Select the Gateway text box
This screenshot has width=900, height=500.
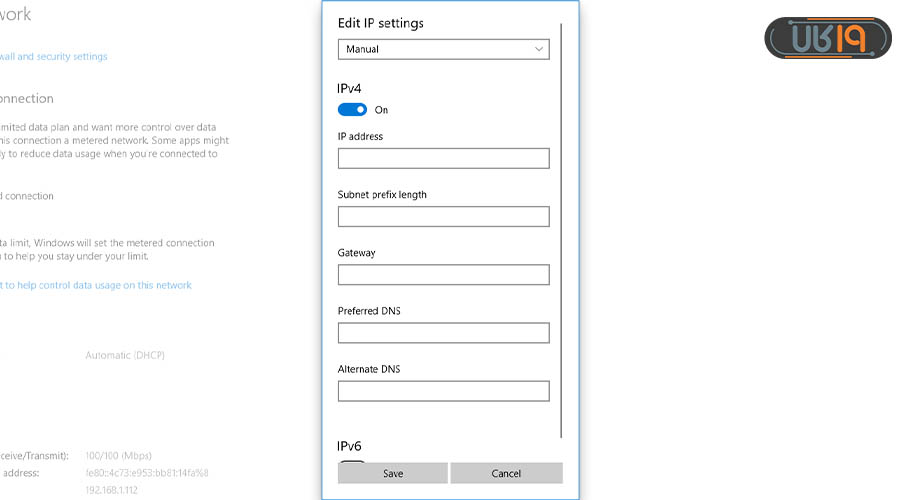tap(443, 274)
